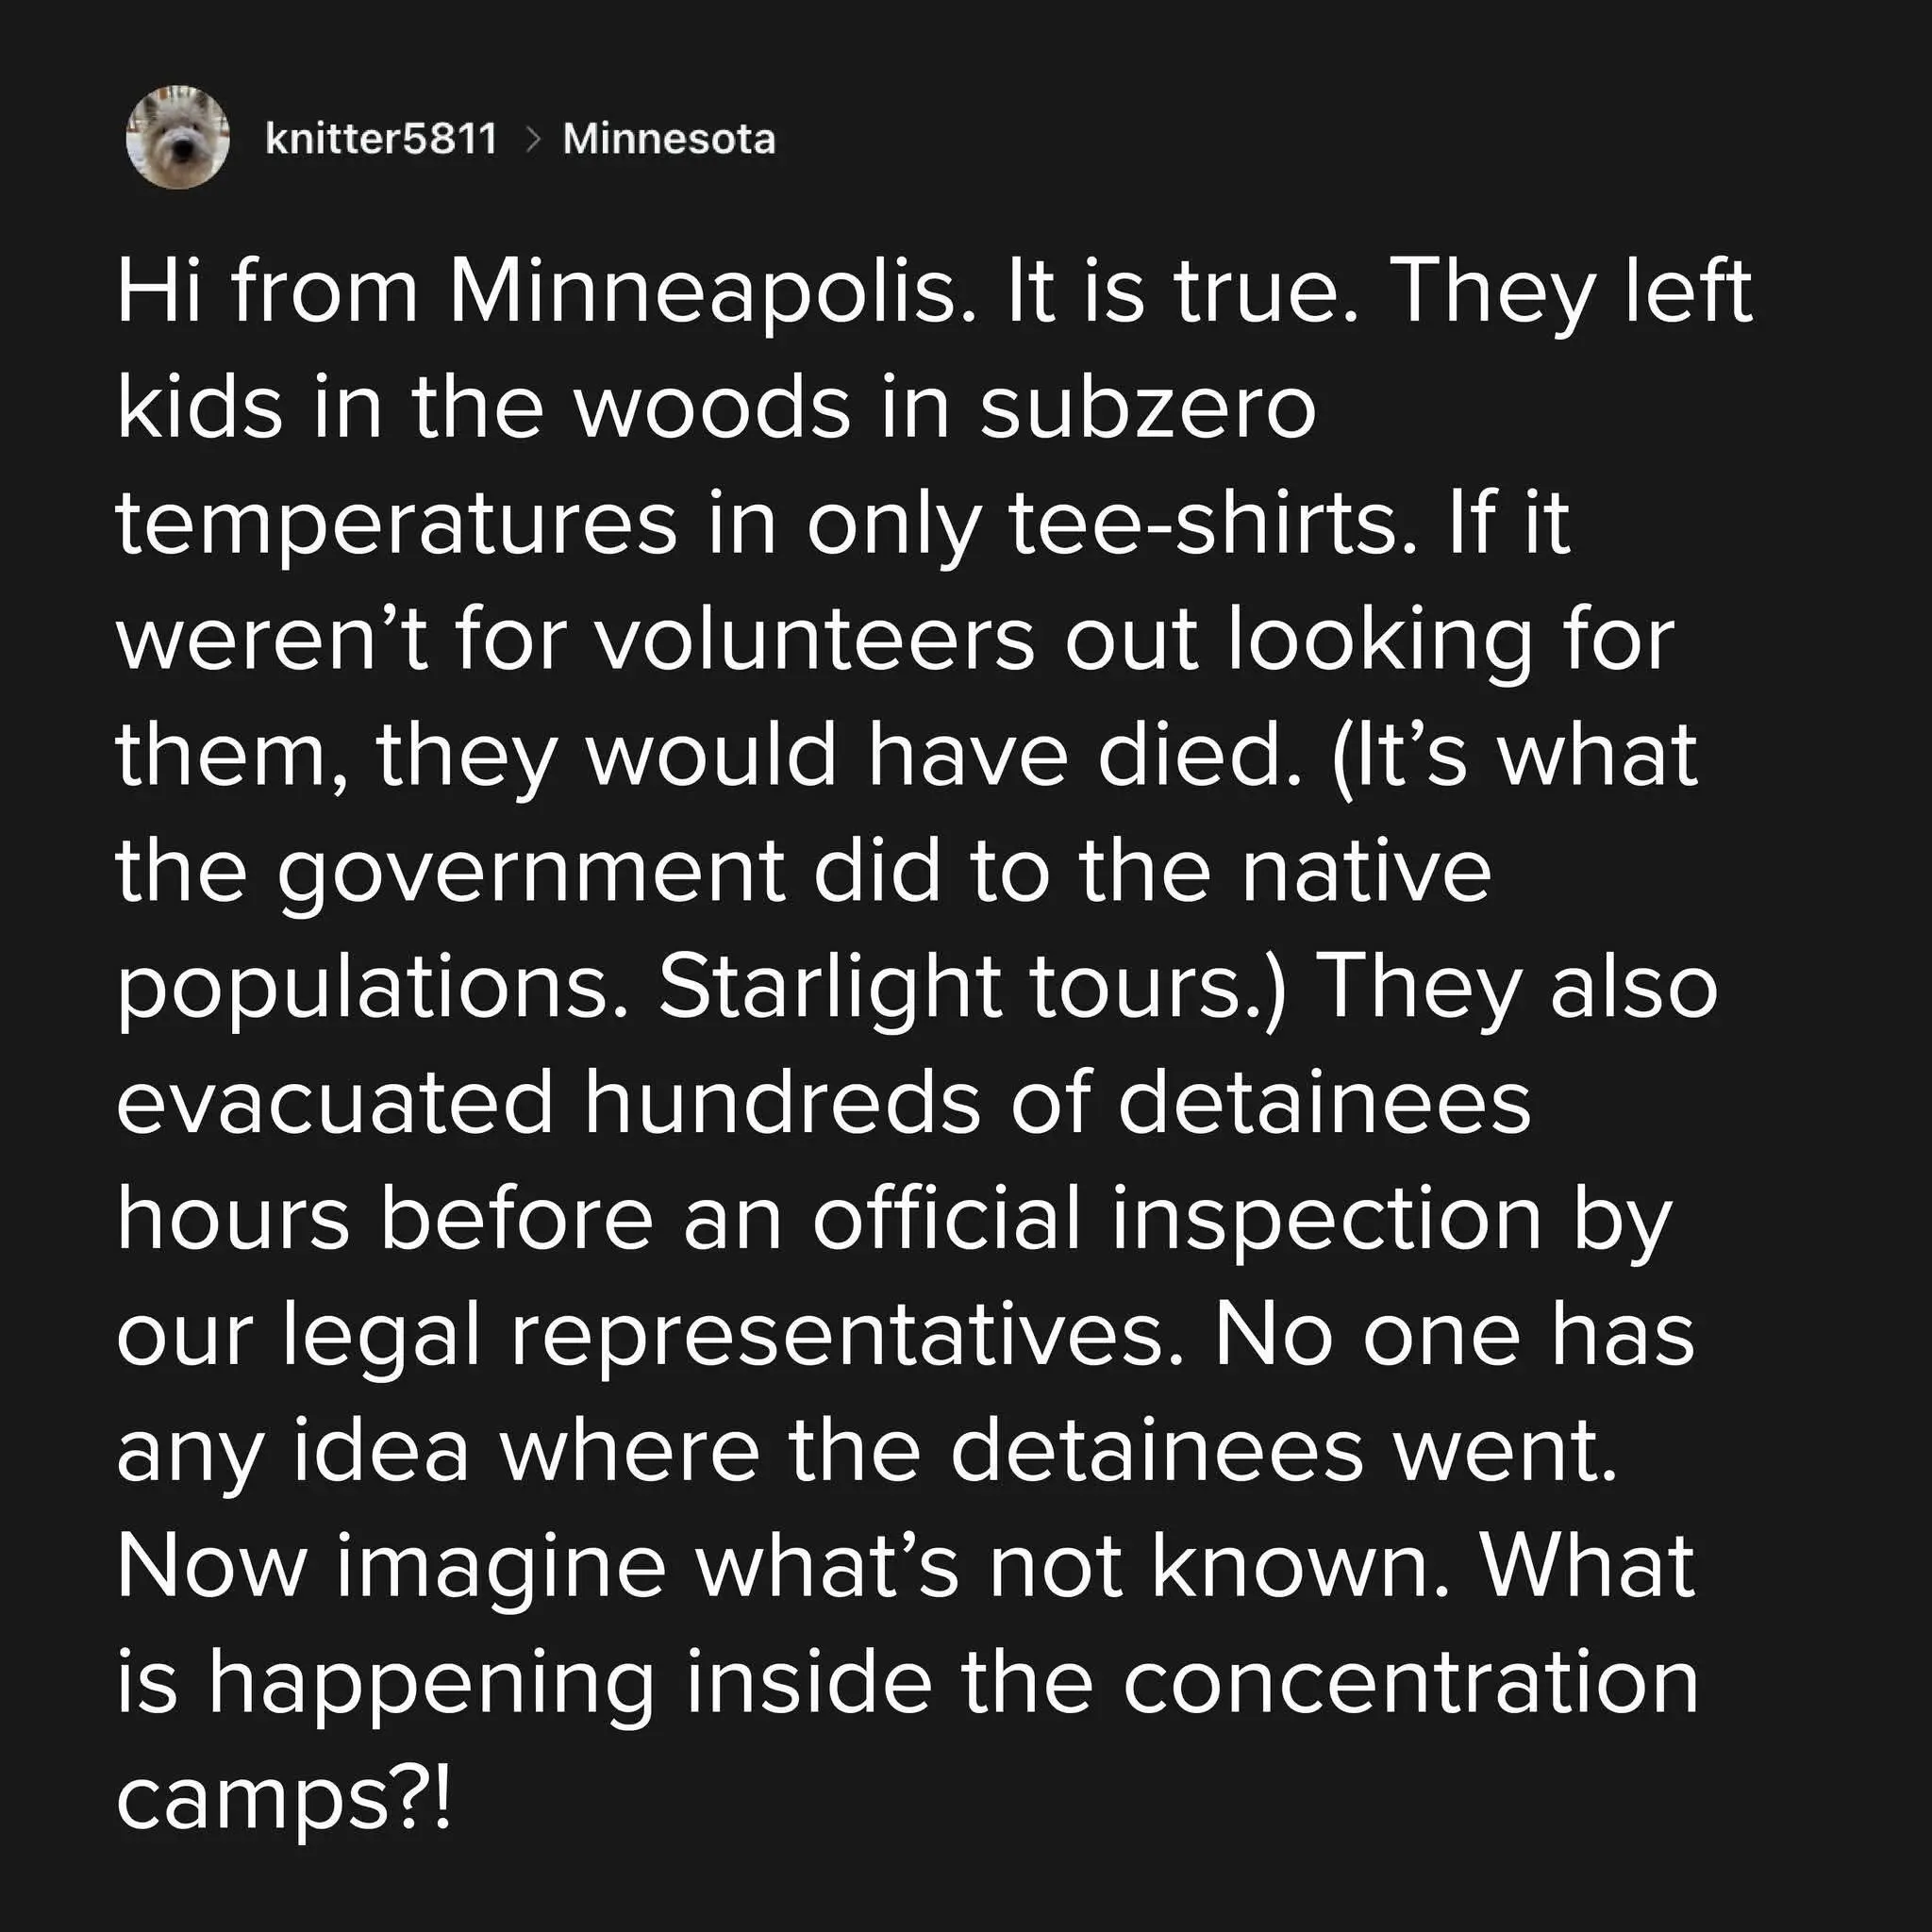The width and height of the screenshot is (1932, 1932).
Task: Open the dog profile picture avatar
Action: click(x=178, y=138)
